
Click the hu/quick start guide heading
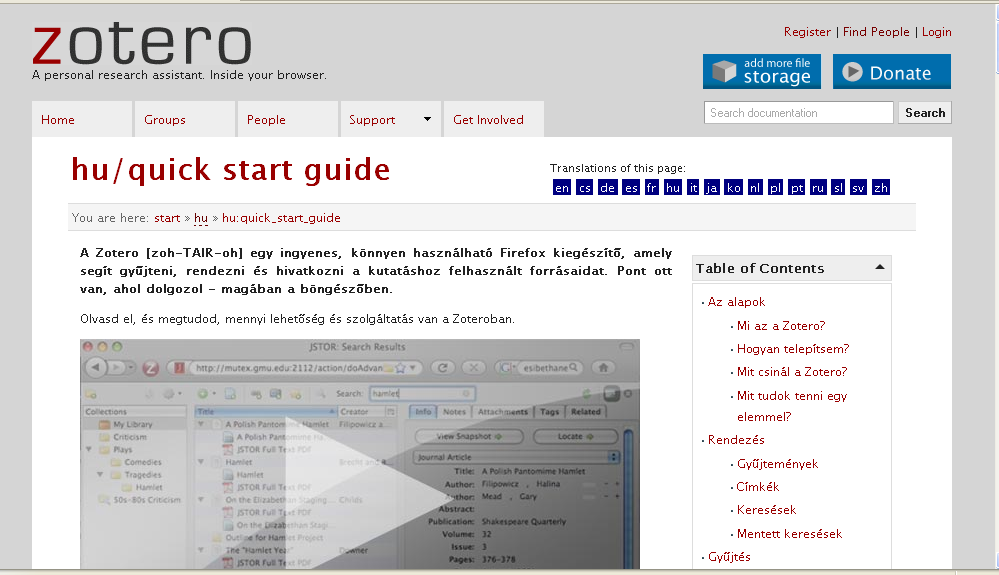click(x=230, y=170)
